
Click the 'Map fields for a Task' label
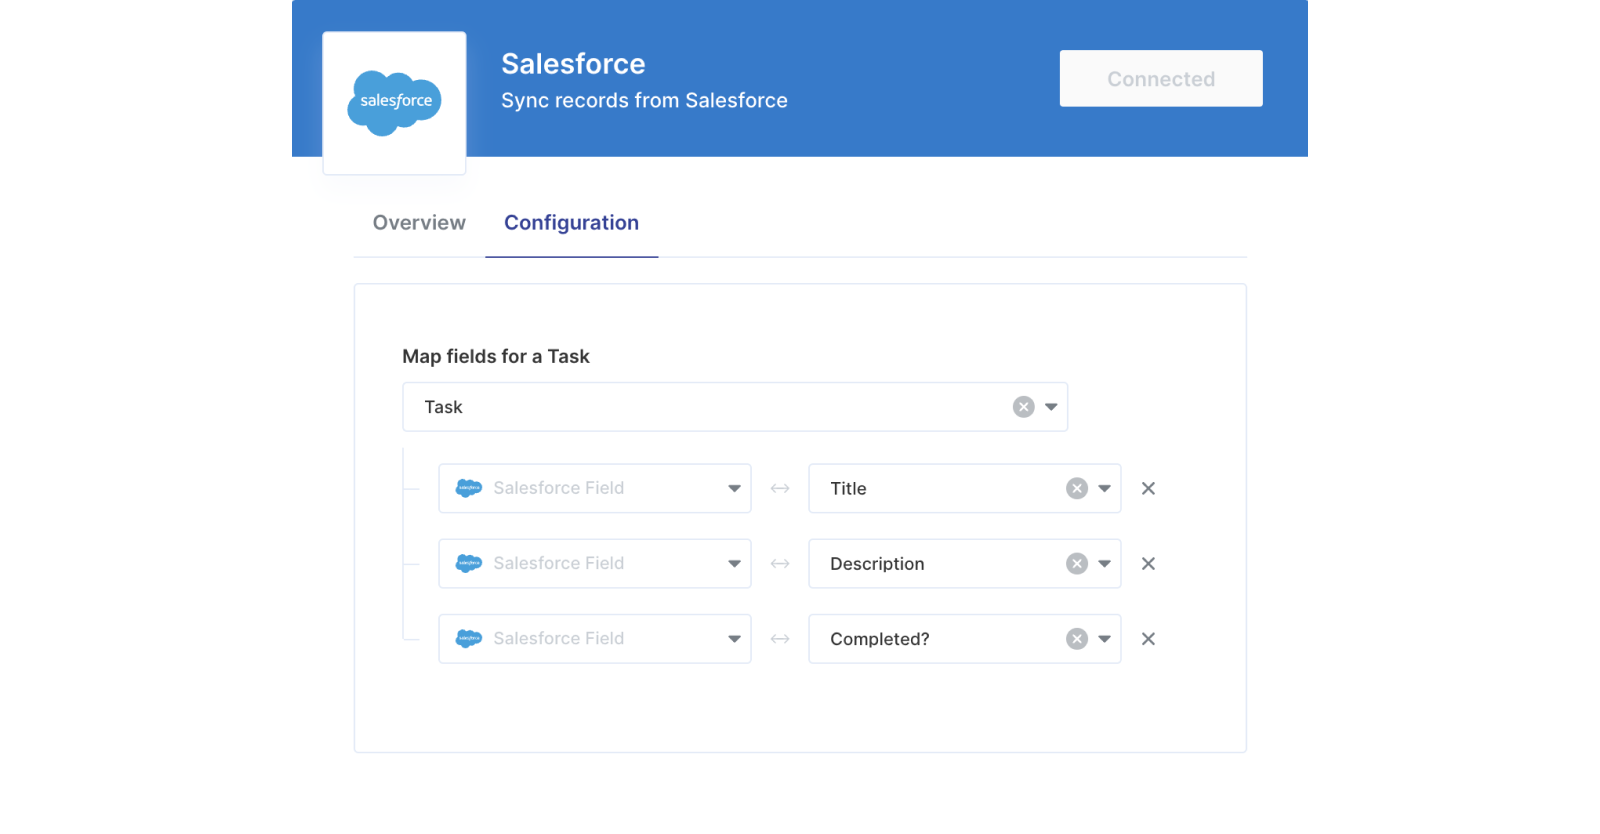click(x=496, y=356)
